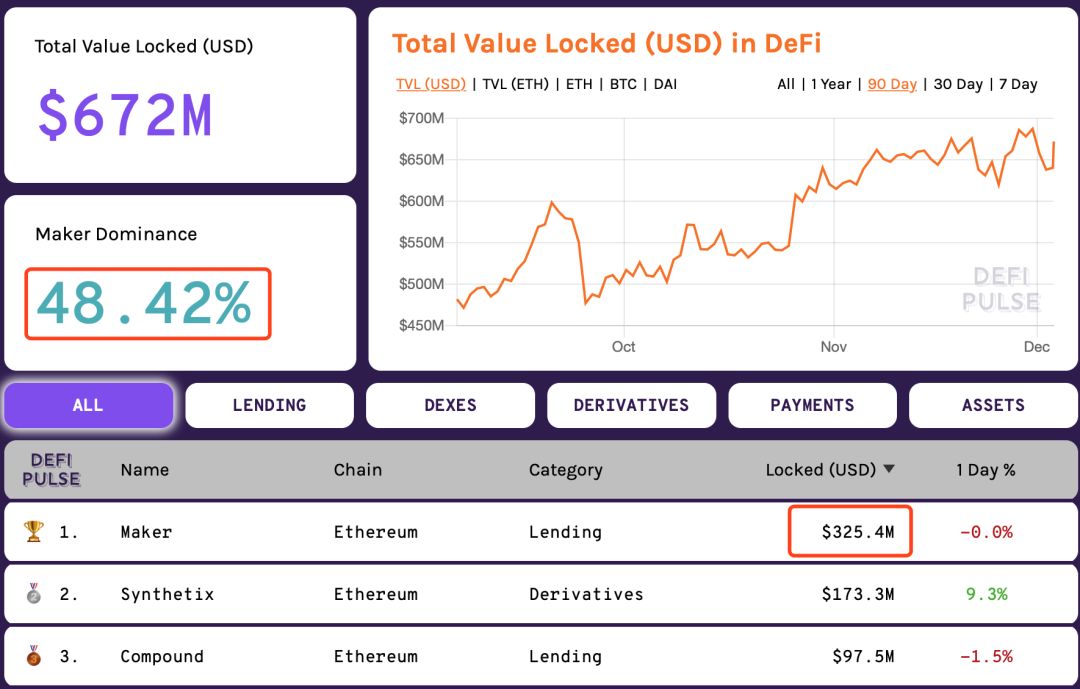Select the ALL category tab
The width and height of the screenshot is (1080, 689).
point(88,405)
